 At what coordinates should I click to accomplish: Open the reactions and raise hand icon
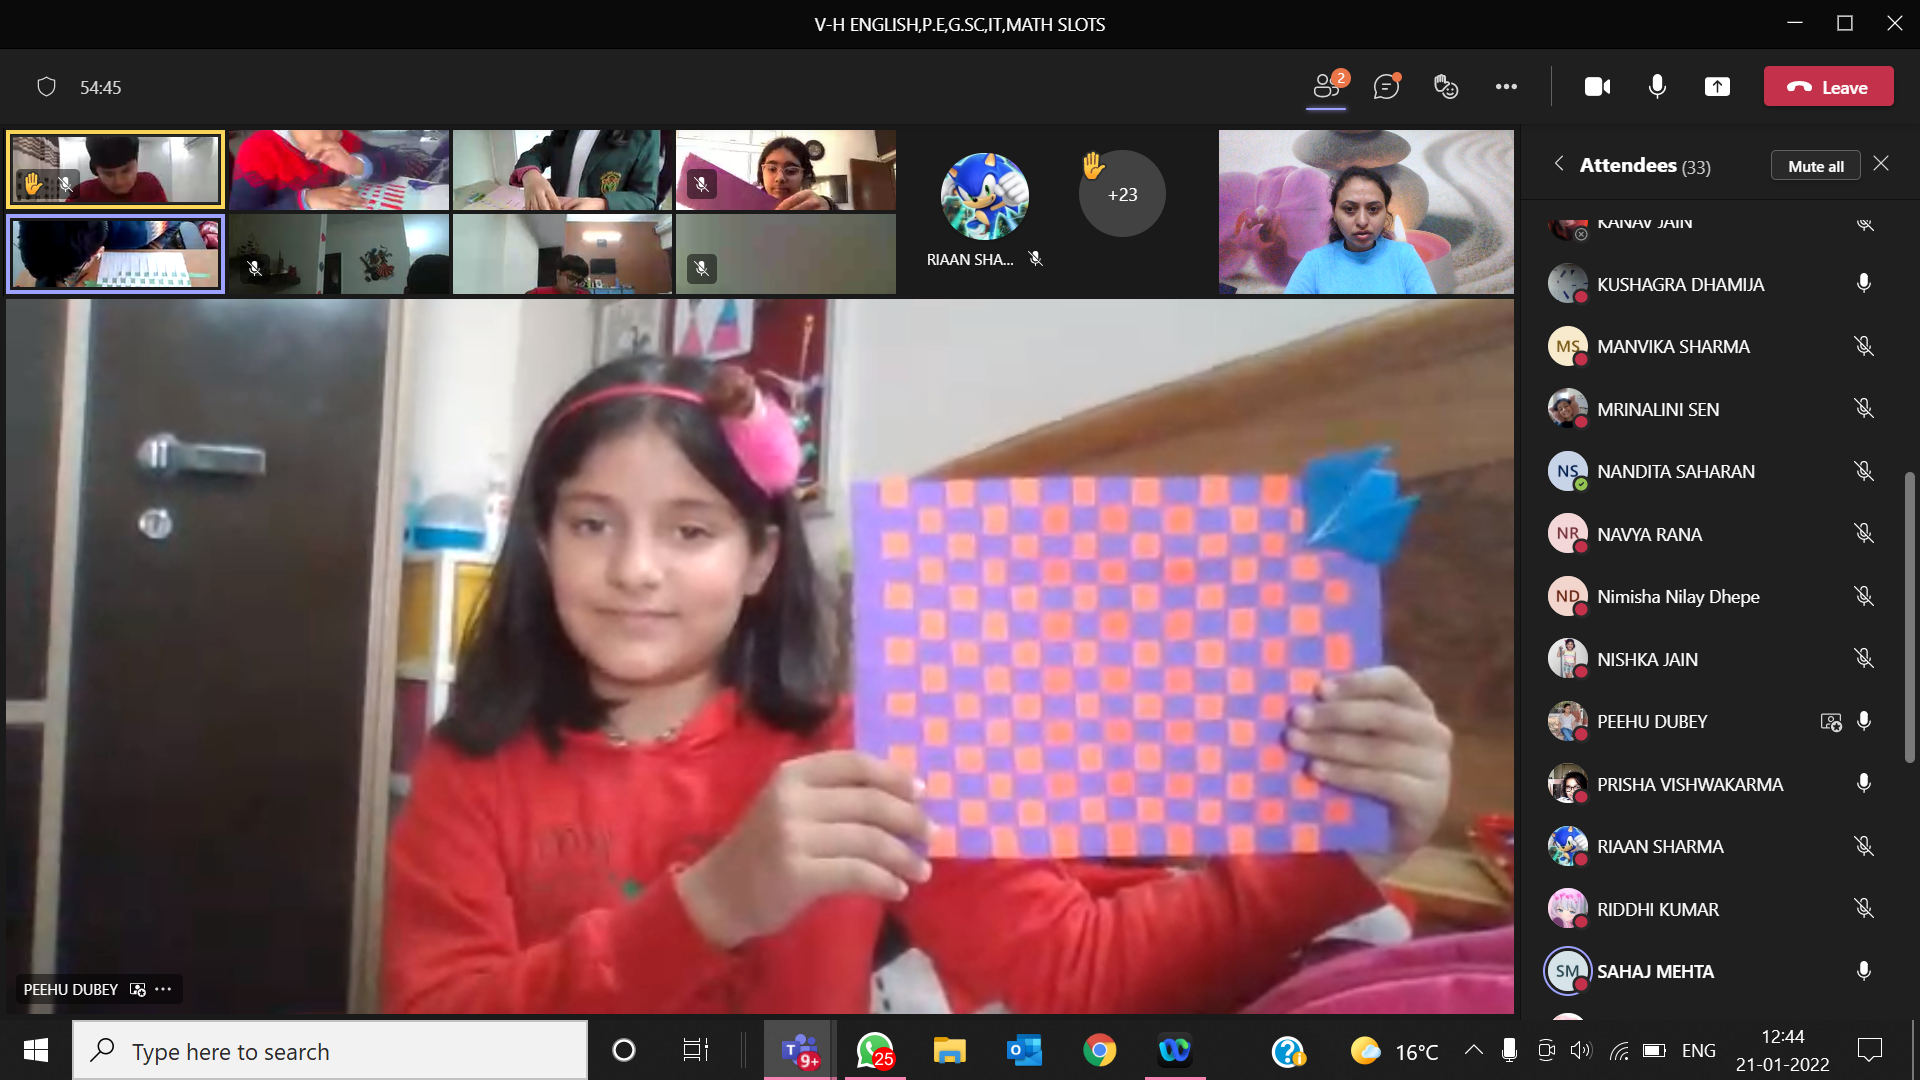1446,87
